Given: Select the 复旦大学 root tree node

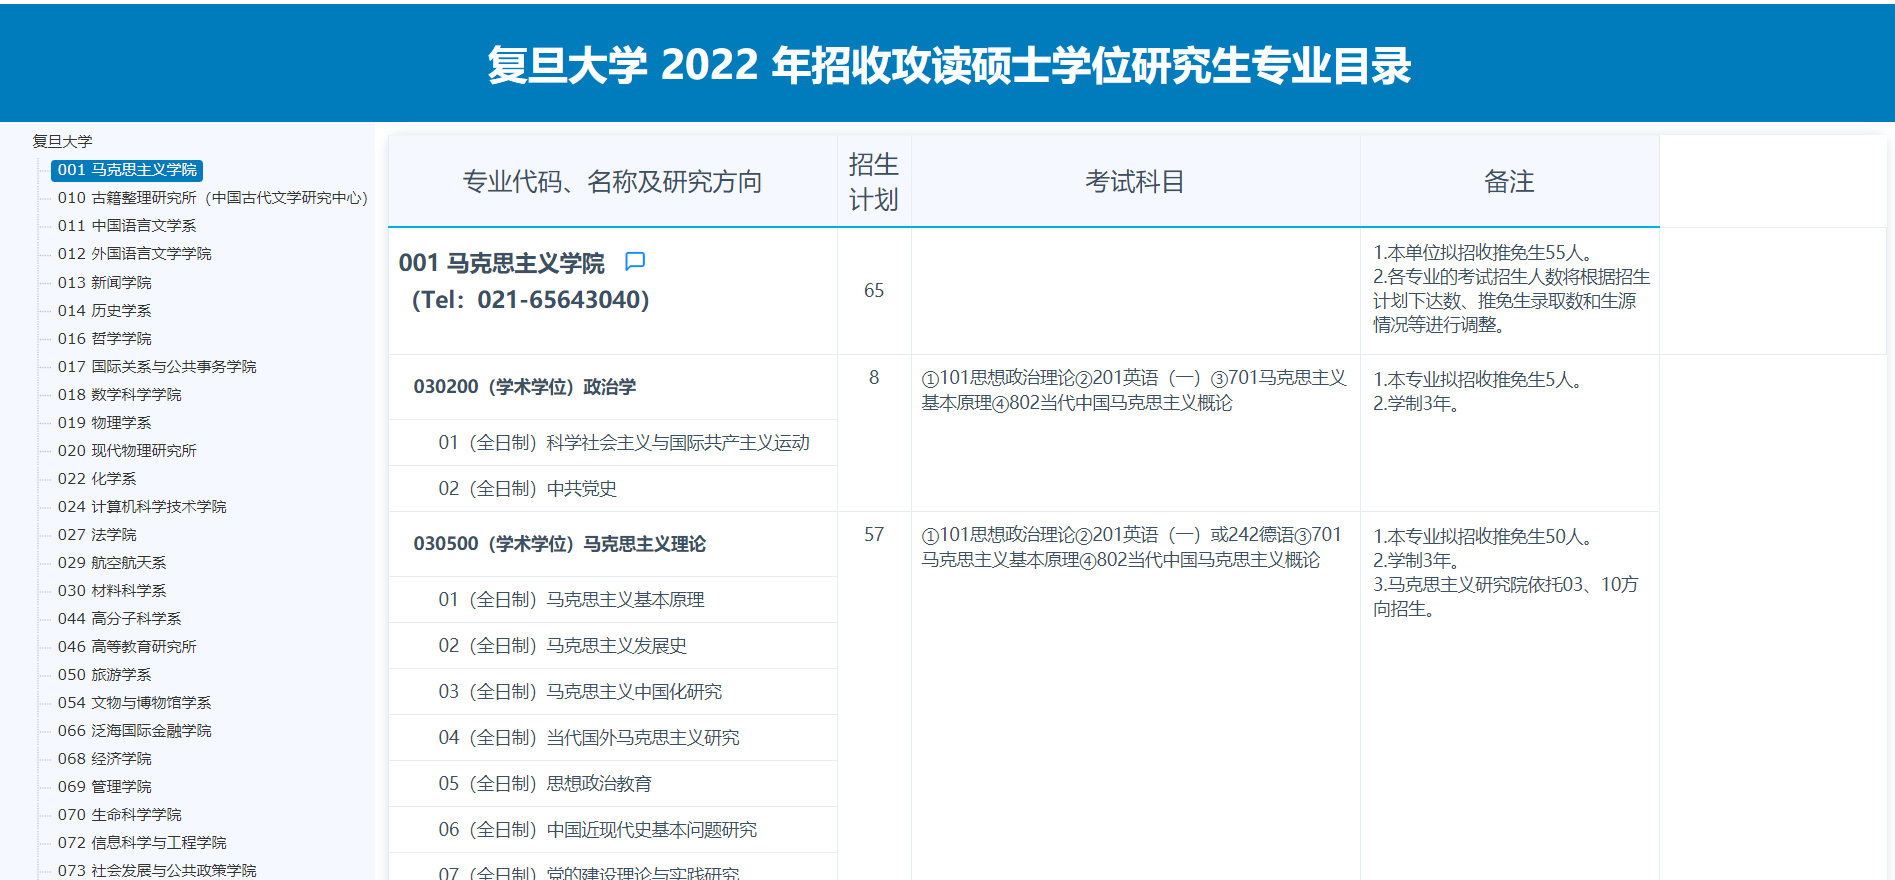Looking at the screenshot, I should pos(62,141).
